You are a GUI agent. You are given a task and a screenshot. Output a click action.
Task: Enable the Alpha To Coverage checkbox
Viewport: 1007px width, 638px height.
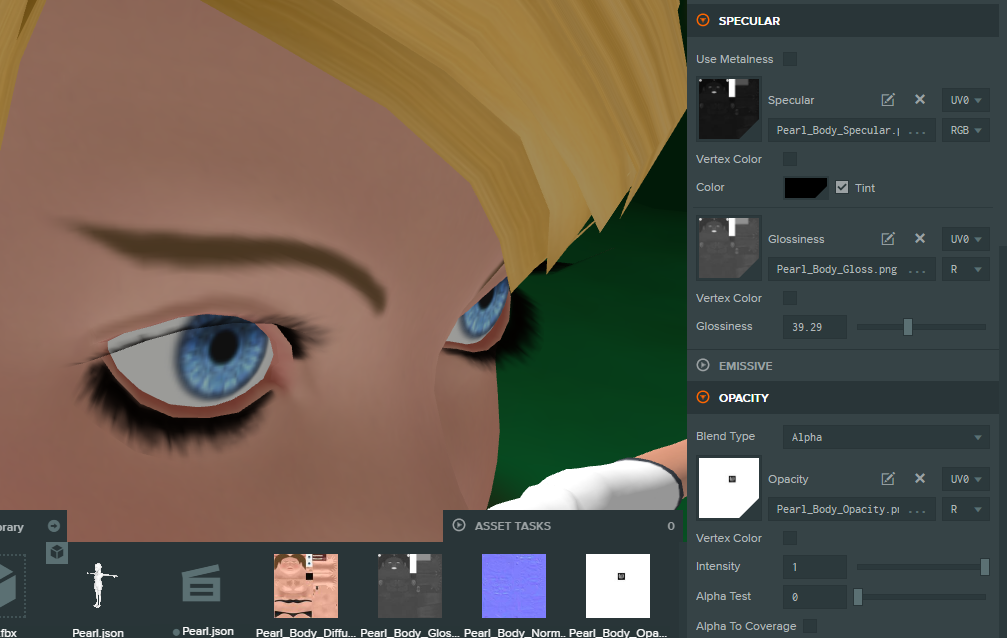tap(810, 626)
